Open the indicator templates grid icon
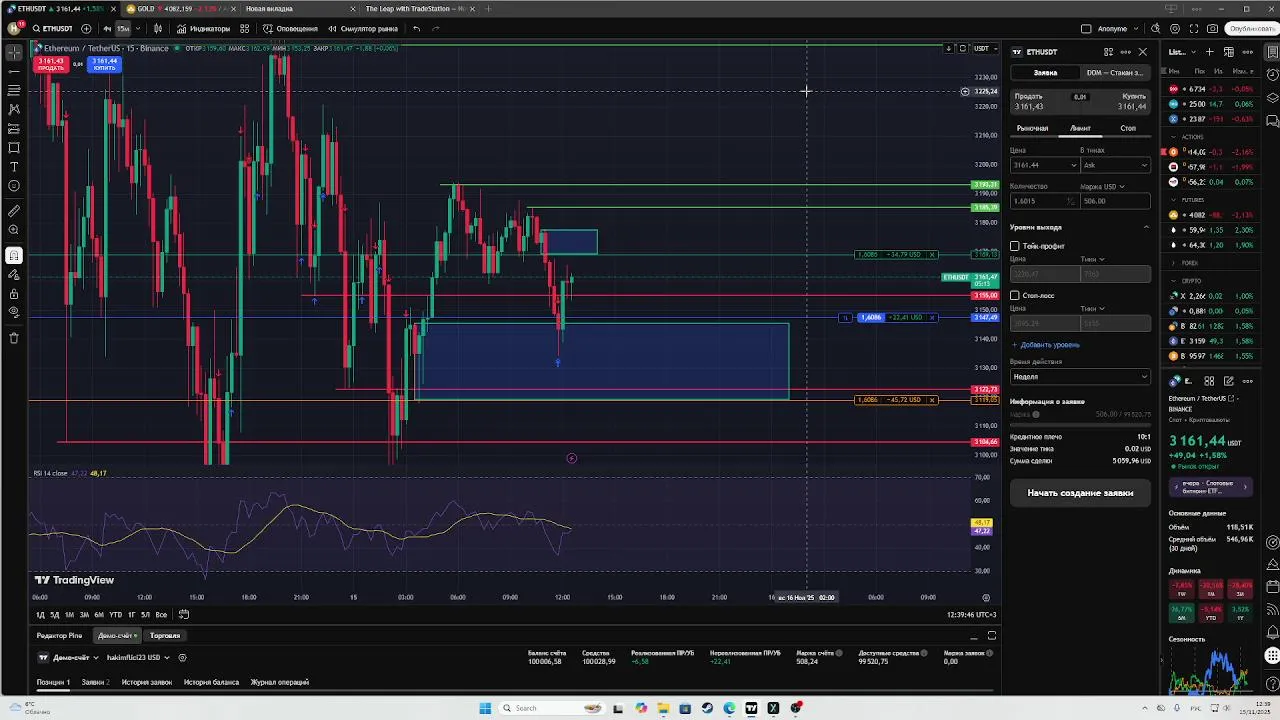This screenshot has height=720, width=1280. coord(244,29)
